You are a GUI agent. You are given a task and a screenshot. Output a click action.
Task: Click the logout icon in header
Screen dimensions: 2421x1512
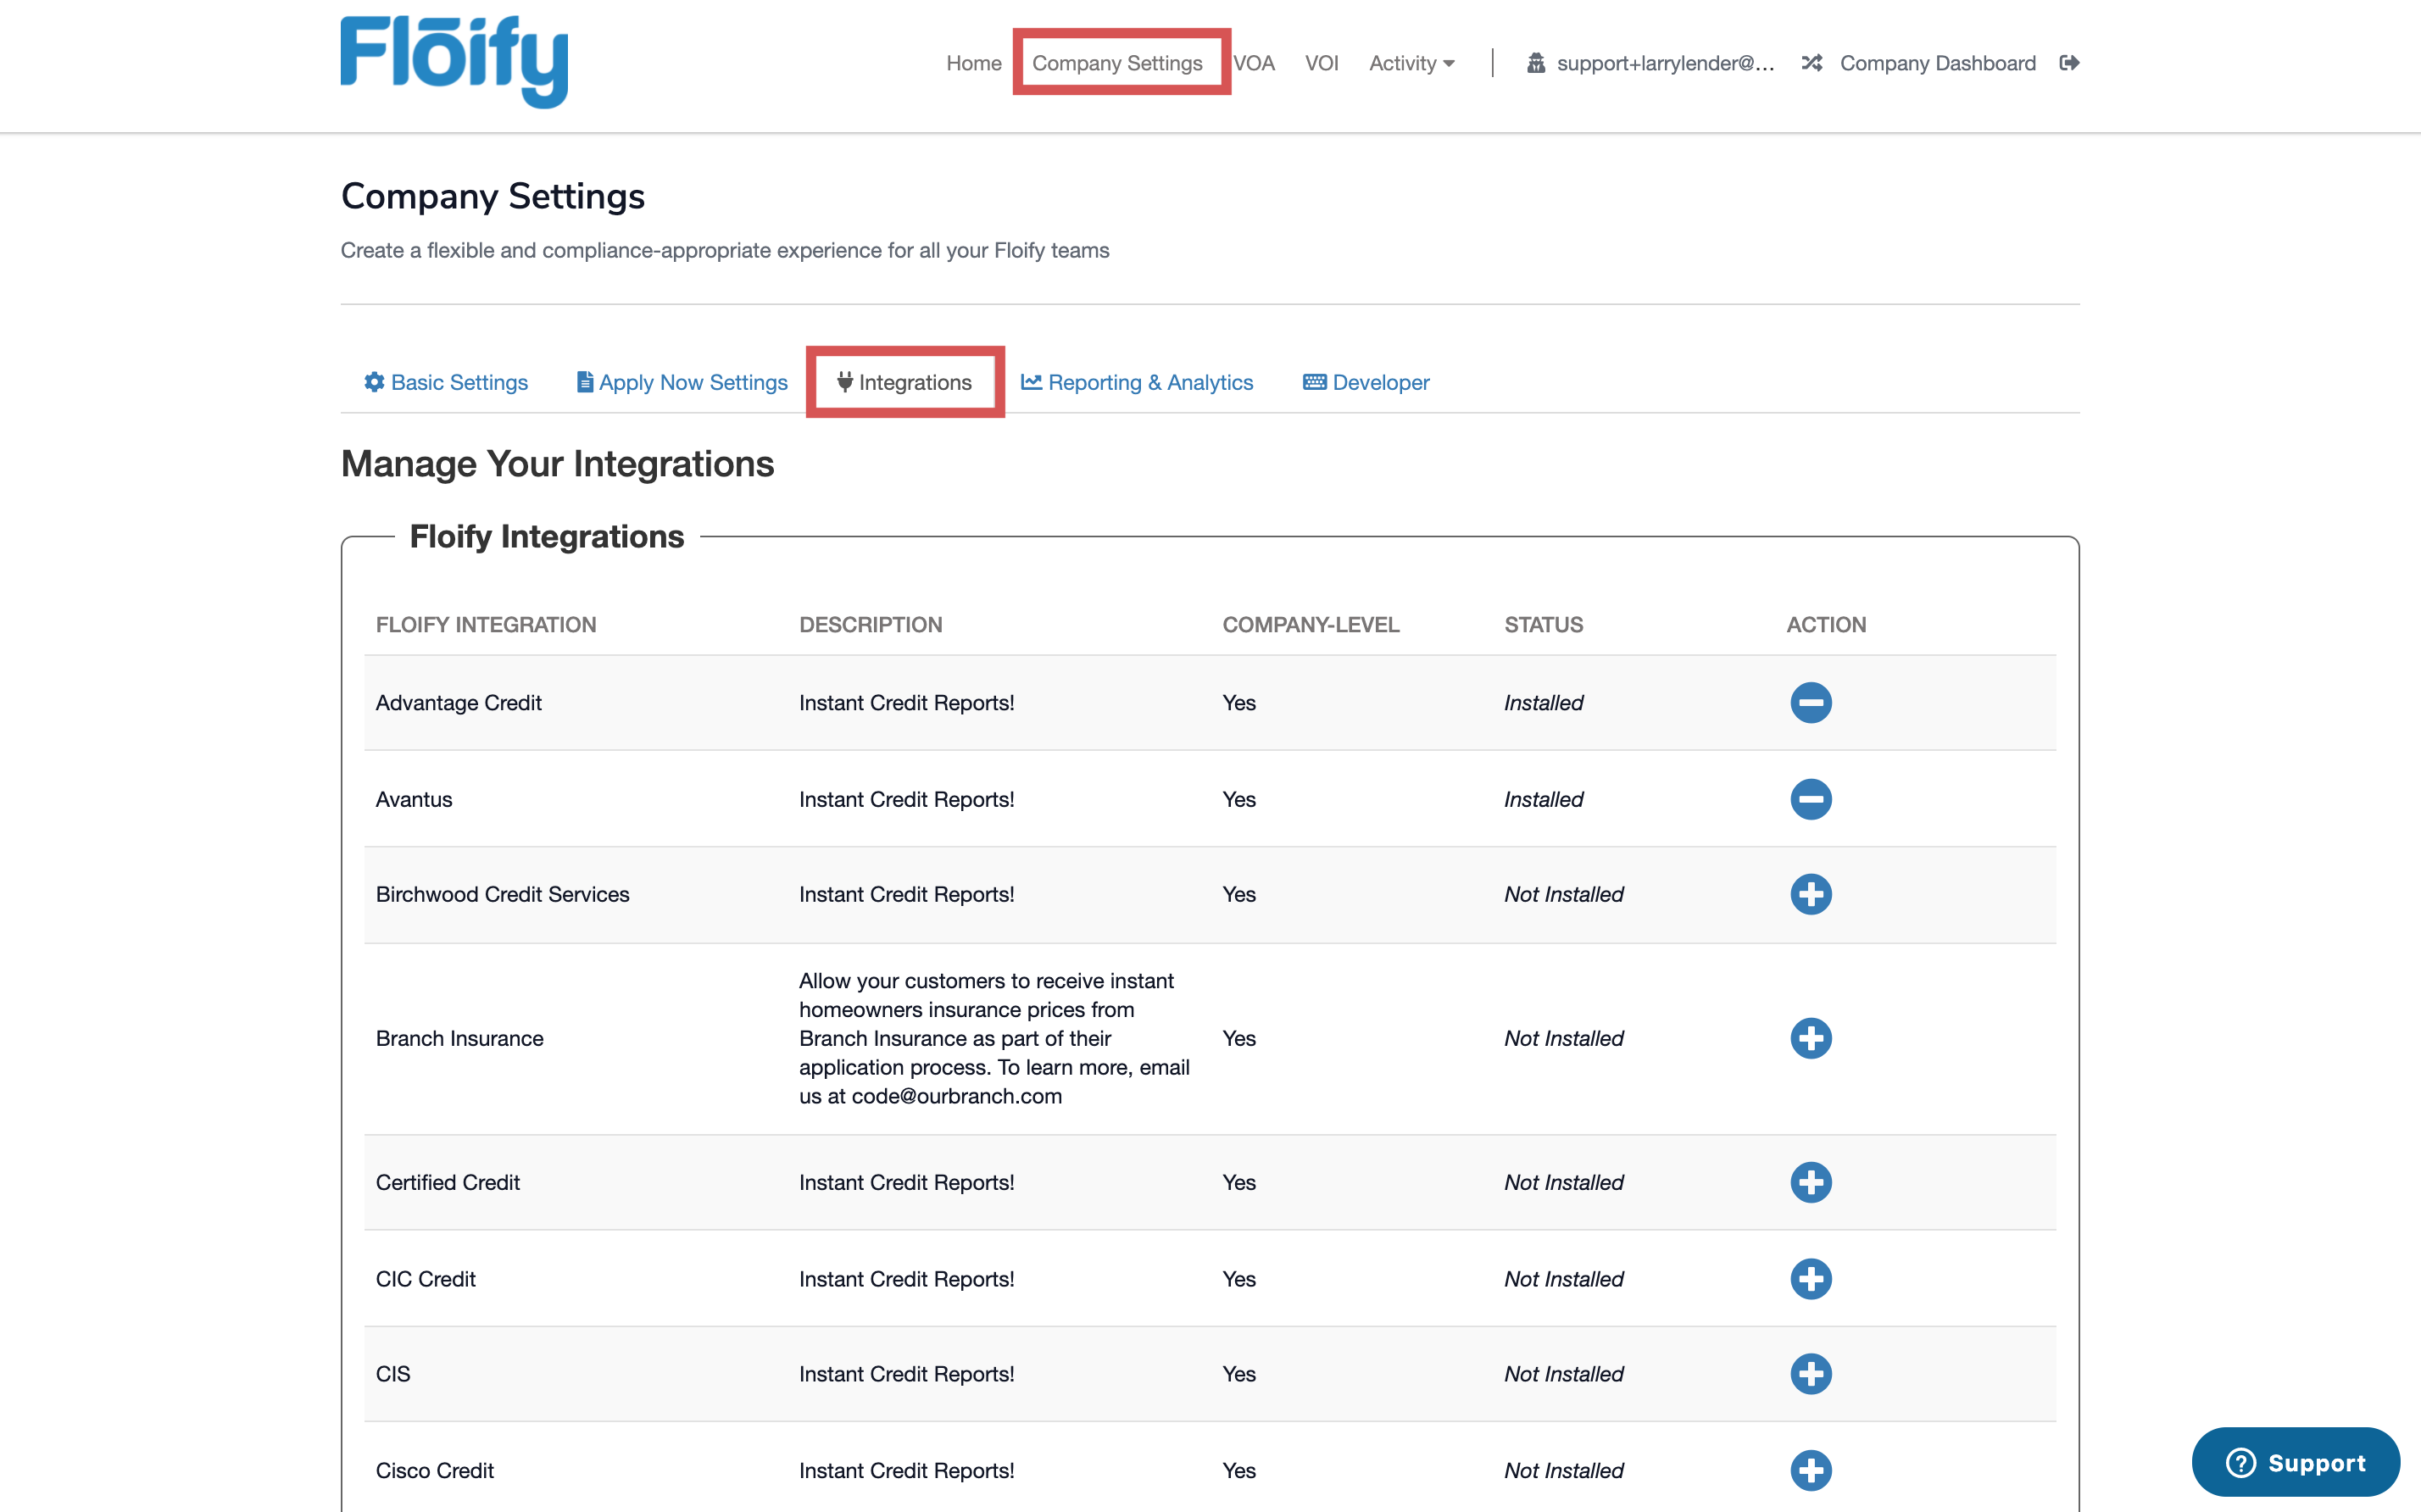(x=2069, y=63)
